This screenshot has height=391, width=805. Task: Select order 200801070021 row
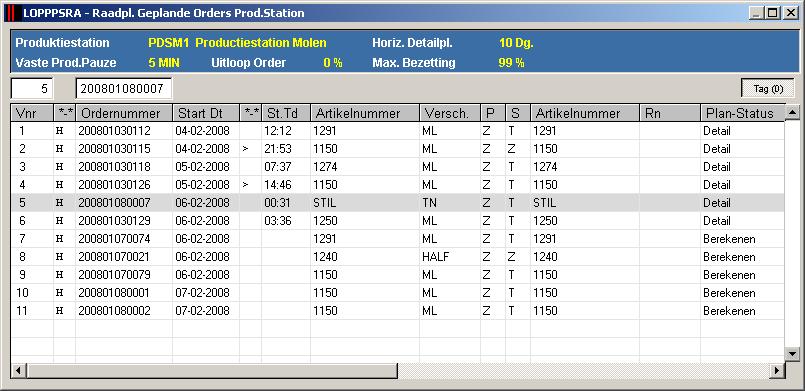click(x=397, y=257)
